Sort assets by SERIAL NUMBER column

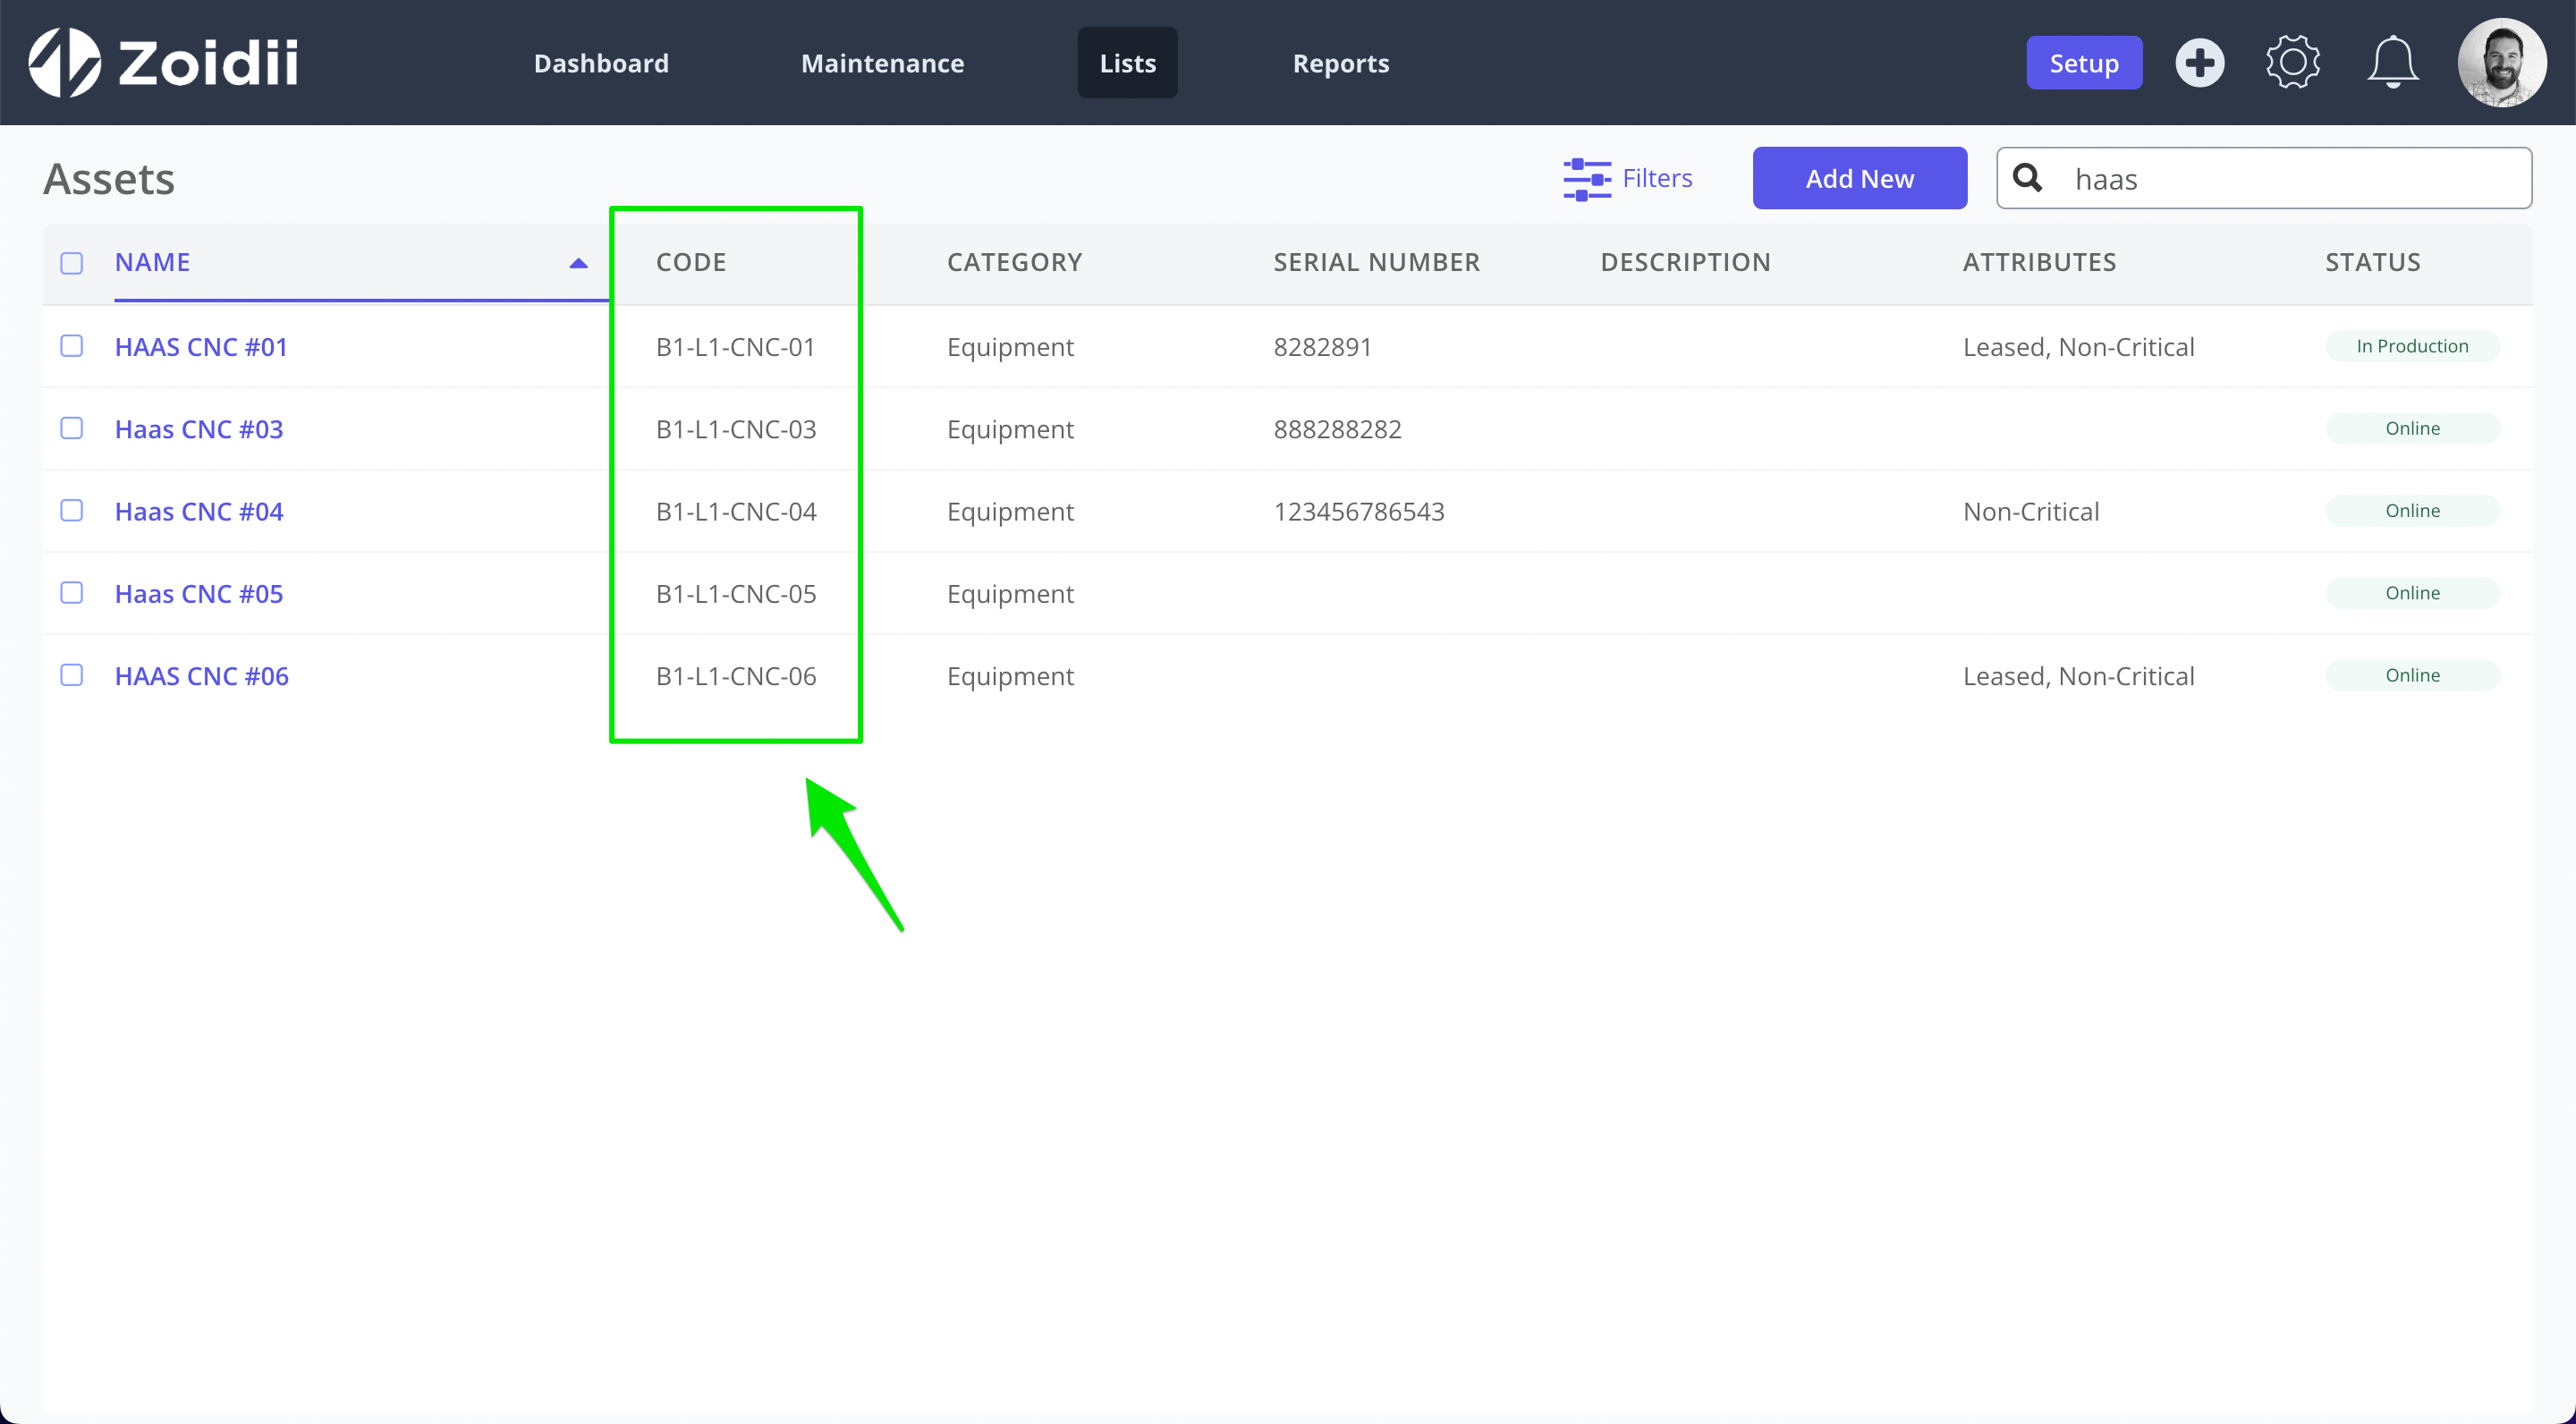(1376, 262)
